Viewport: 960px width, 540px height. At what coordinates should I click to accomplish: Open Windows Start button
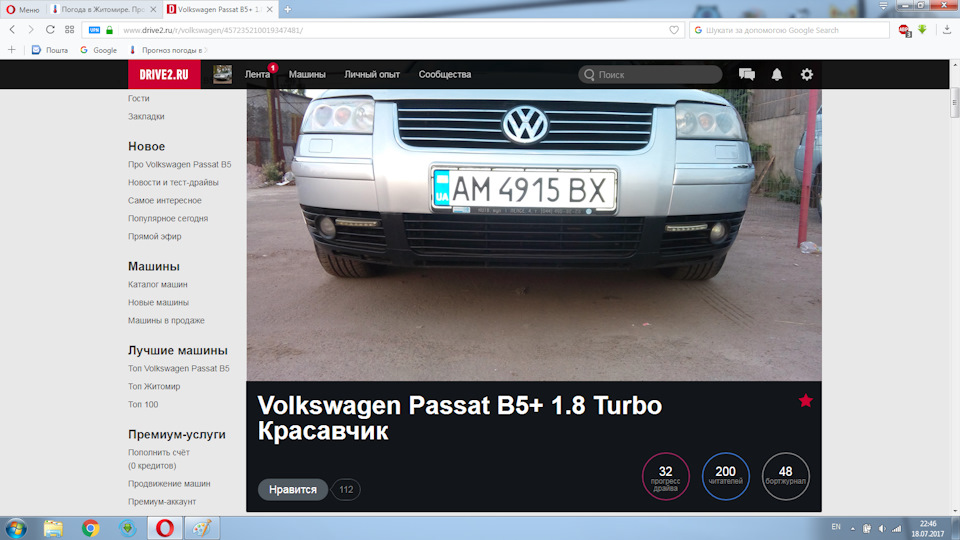[x=16, y=528]
